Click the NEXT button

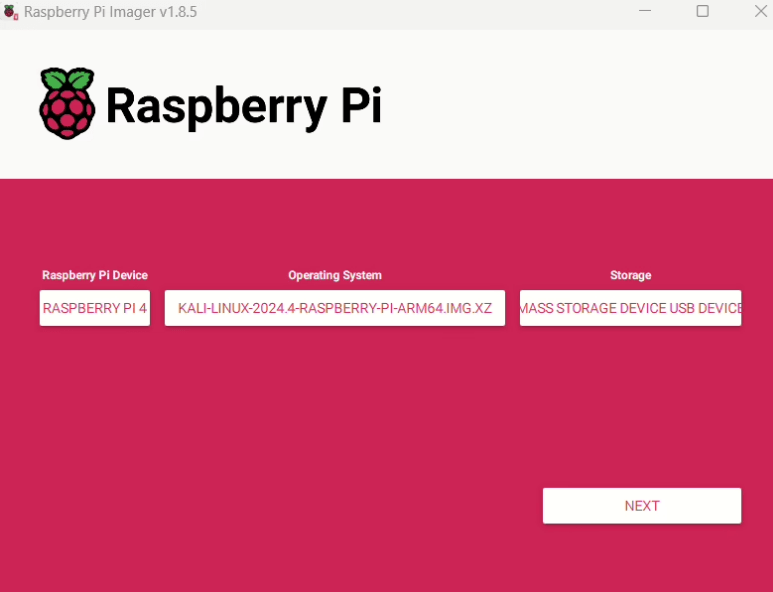(642, 506)
